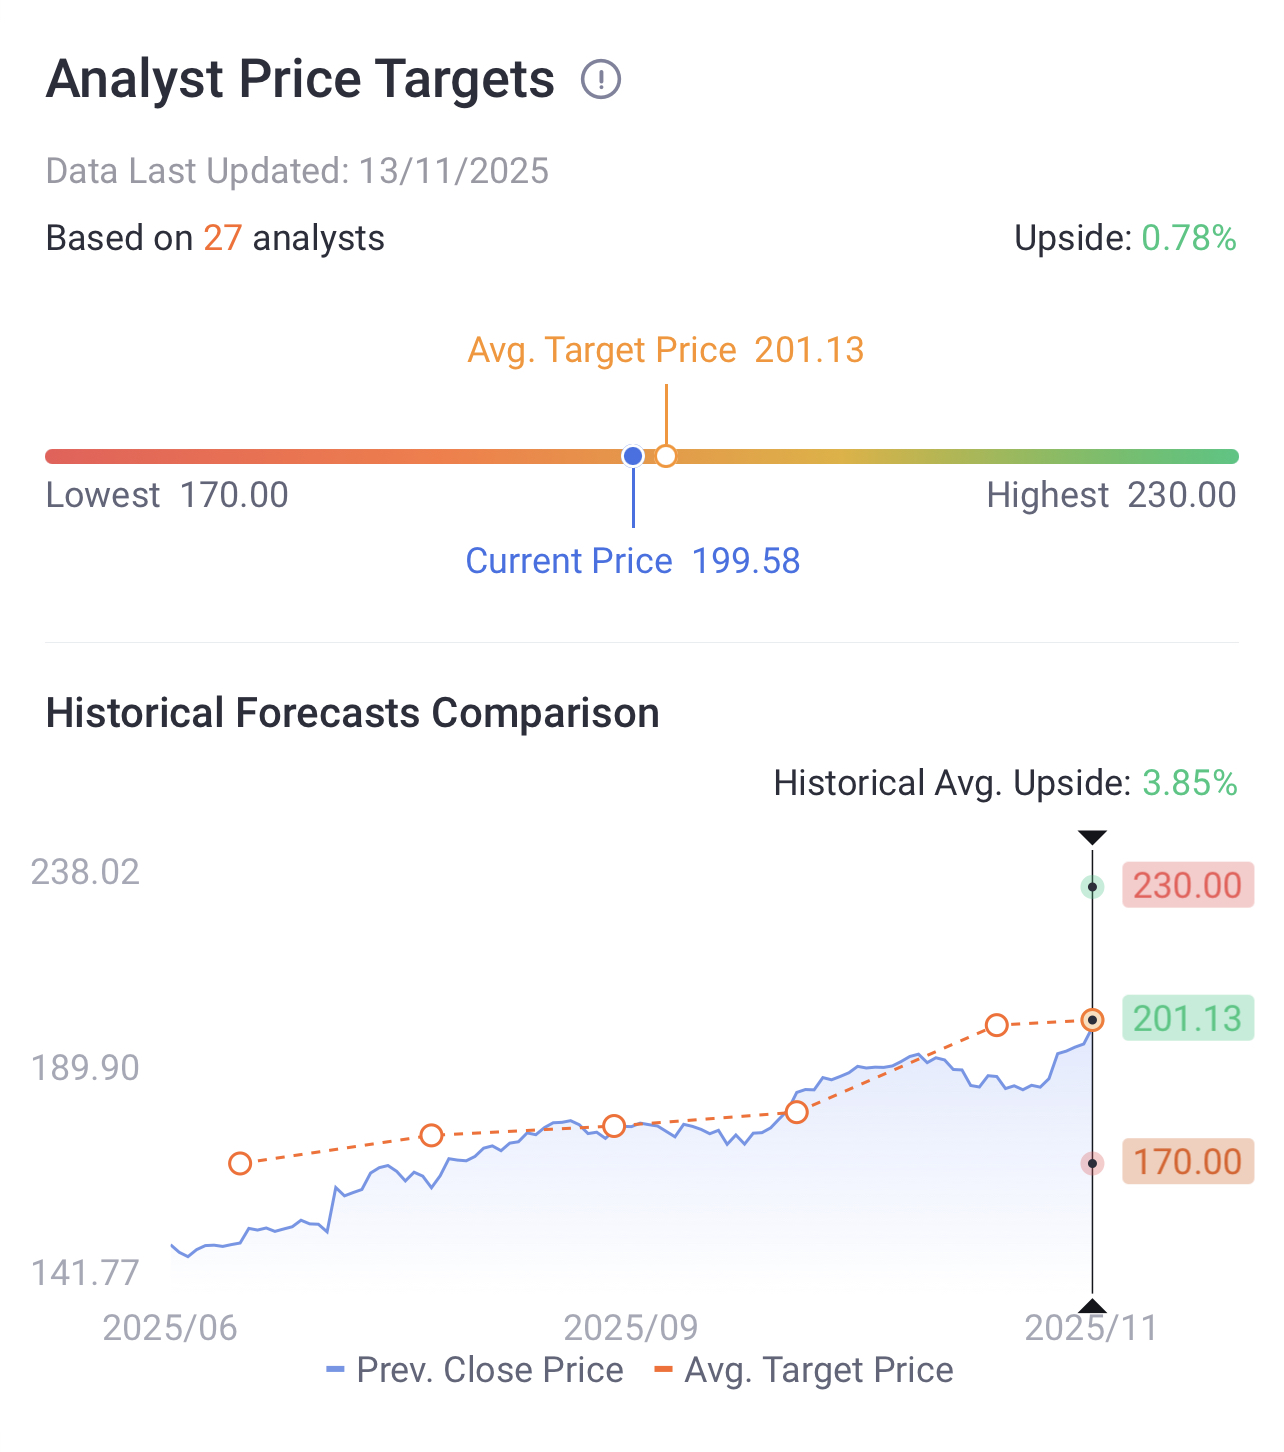Click the top black triangle of chart cursor
This screenshot has width=1284, height=1452.
point(1093,837)
